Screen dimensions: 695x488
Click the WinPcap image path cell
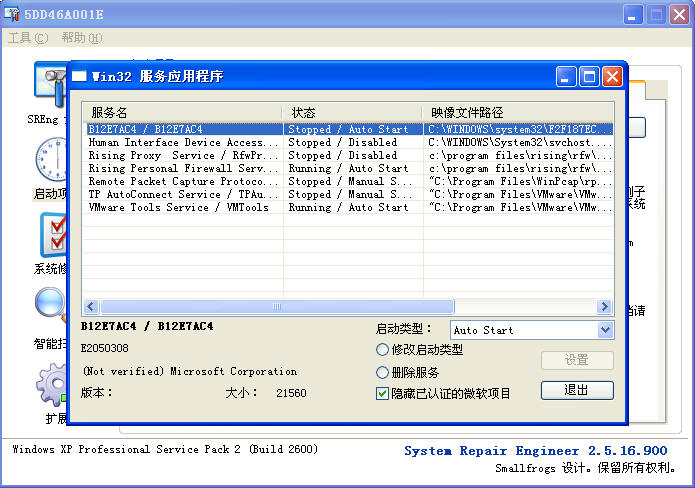pos(519,181)
